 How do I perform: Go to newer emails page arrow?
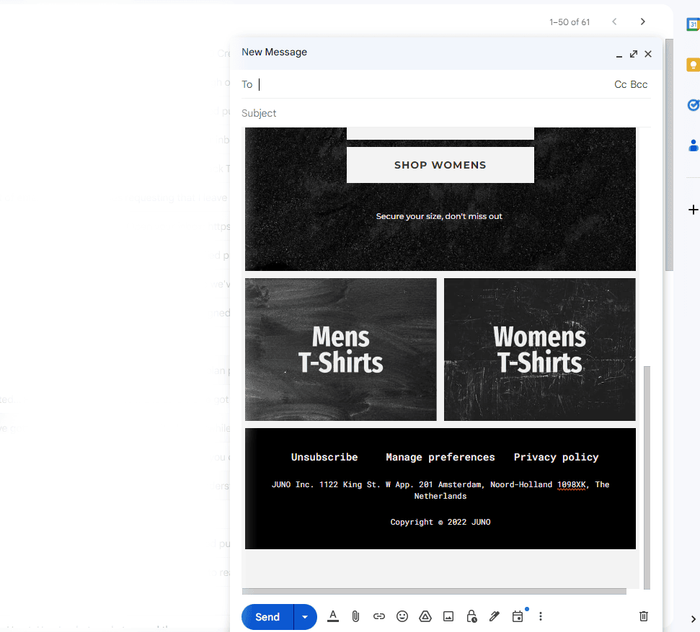point(615,21)
